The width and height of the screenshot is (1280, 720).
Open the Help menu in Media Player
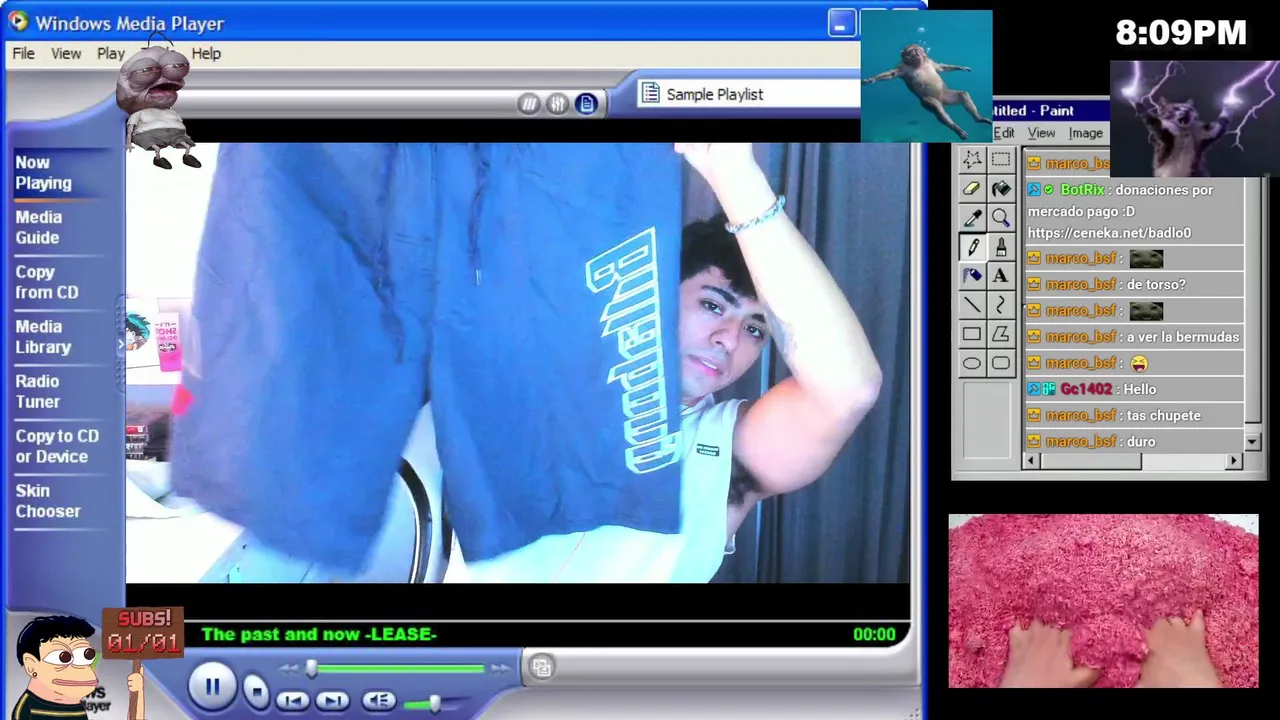(x=206, y=53)
